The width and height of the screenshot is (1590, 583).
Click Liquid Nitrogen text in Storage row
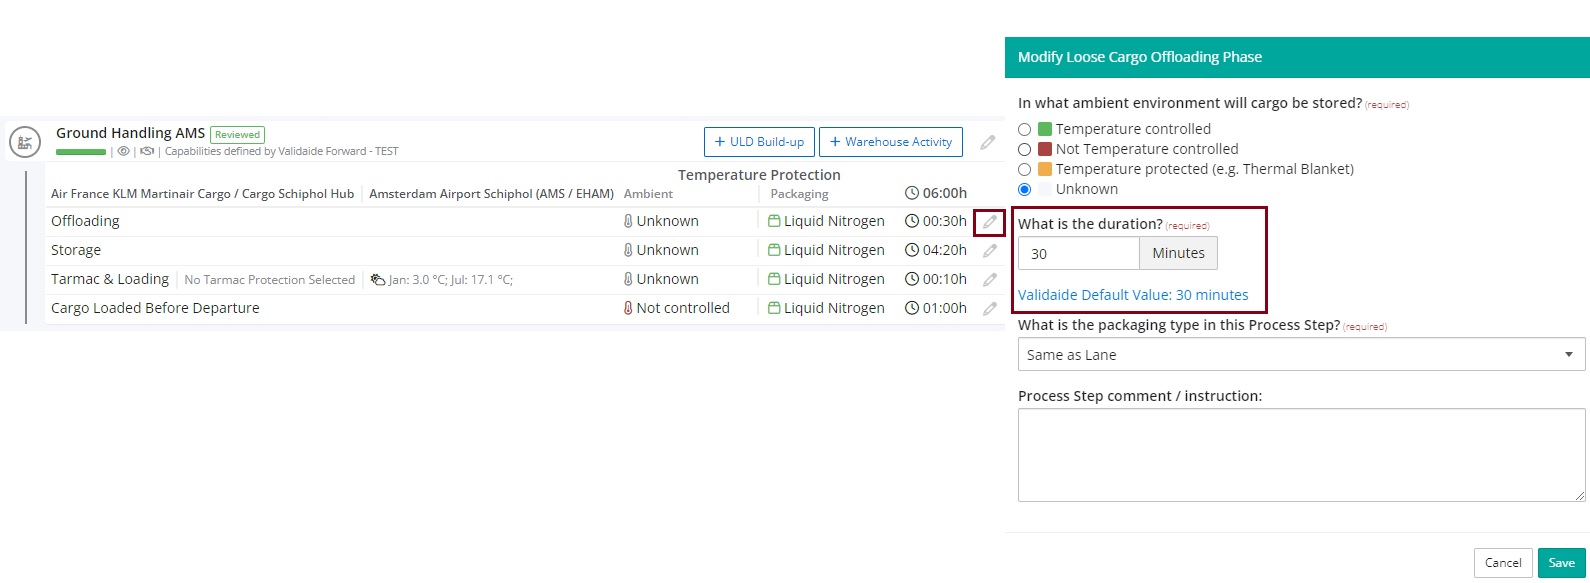[x=834, y=250]
